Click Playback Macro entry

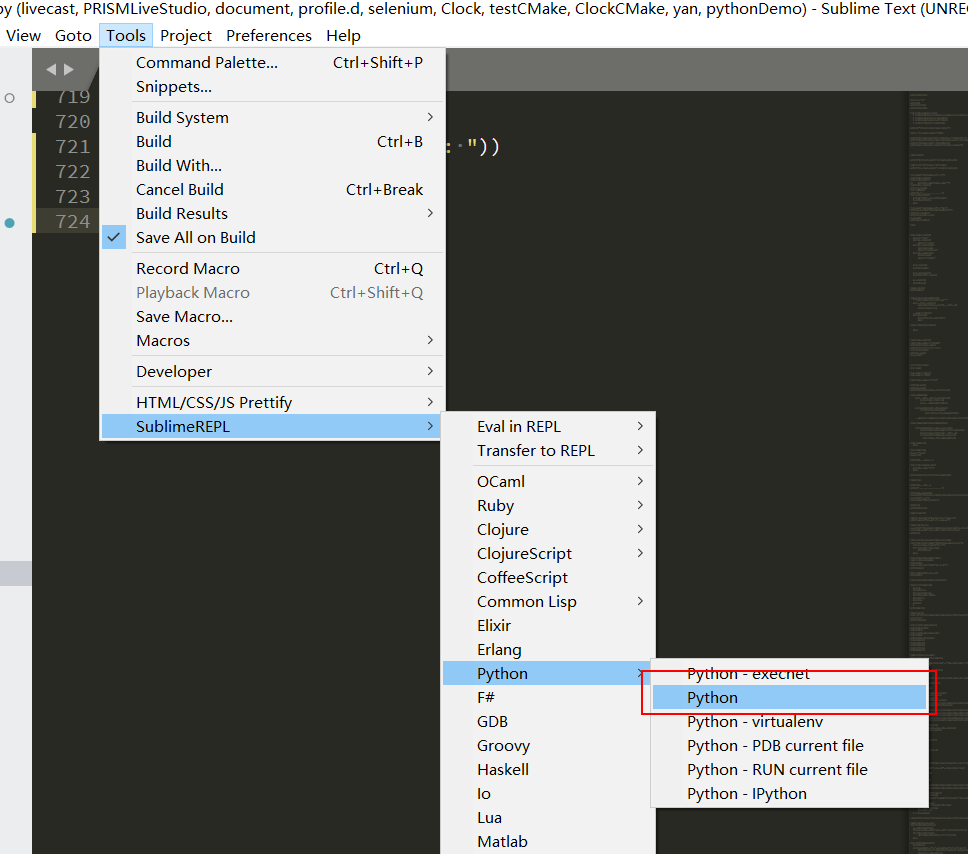272,293
